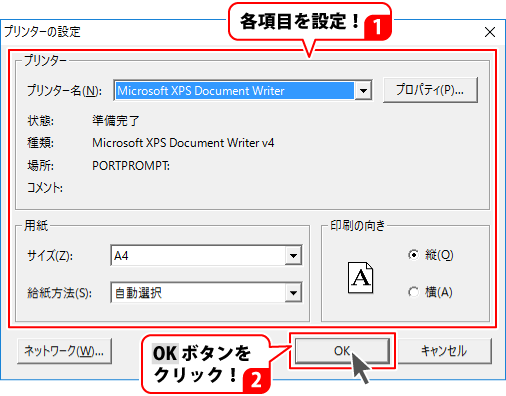Click the 場所: label
506x396 pixels.
click(x=40, y=165)
